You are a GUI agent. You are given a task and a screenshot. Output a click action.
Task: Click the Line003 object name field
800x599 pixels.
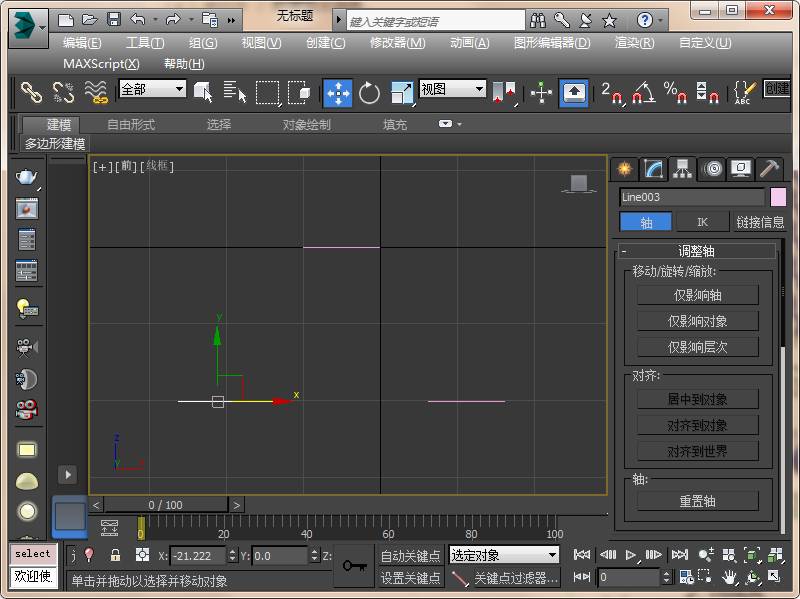tap(691, 197)
